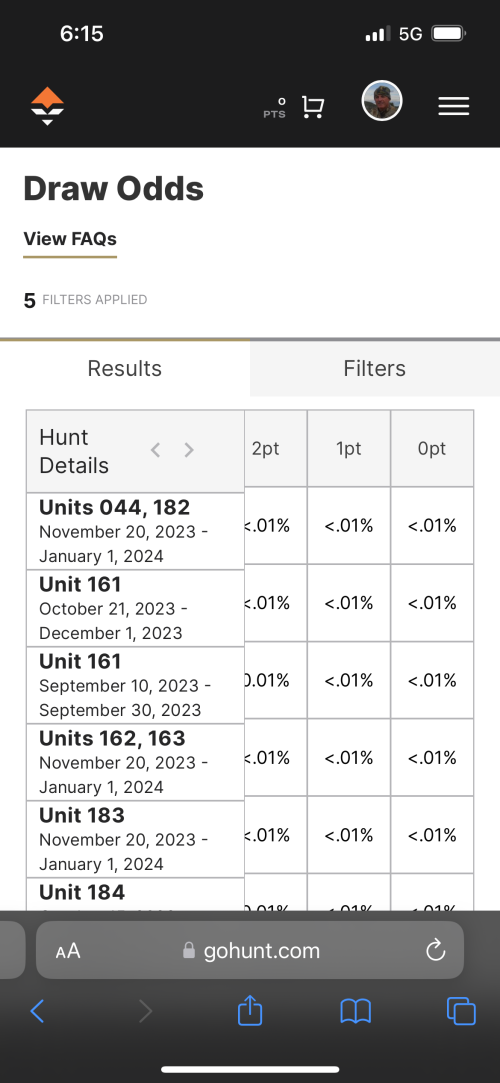
Task: Switch to the Filters tab
Action: point(375,368)
